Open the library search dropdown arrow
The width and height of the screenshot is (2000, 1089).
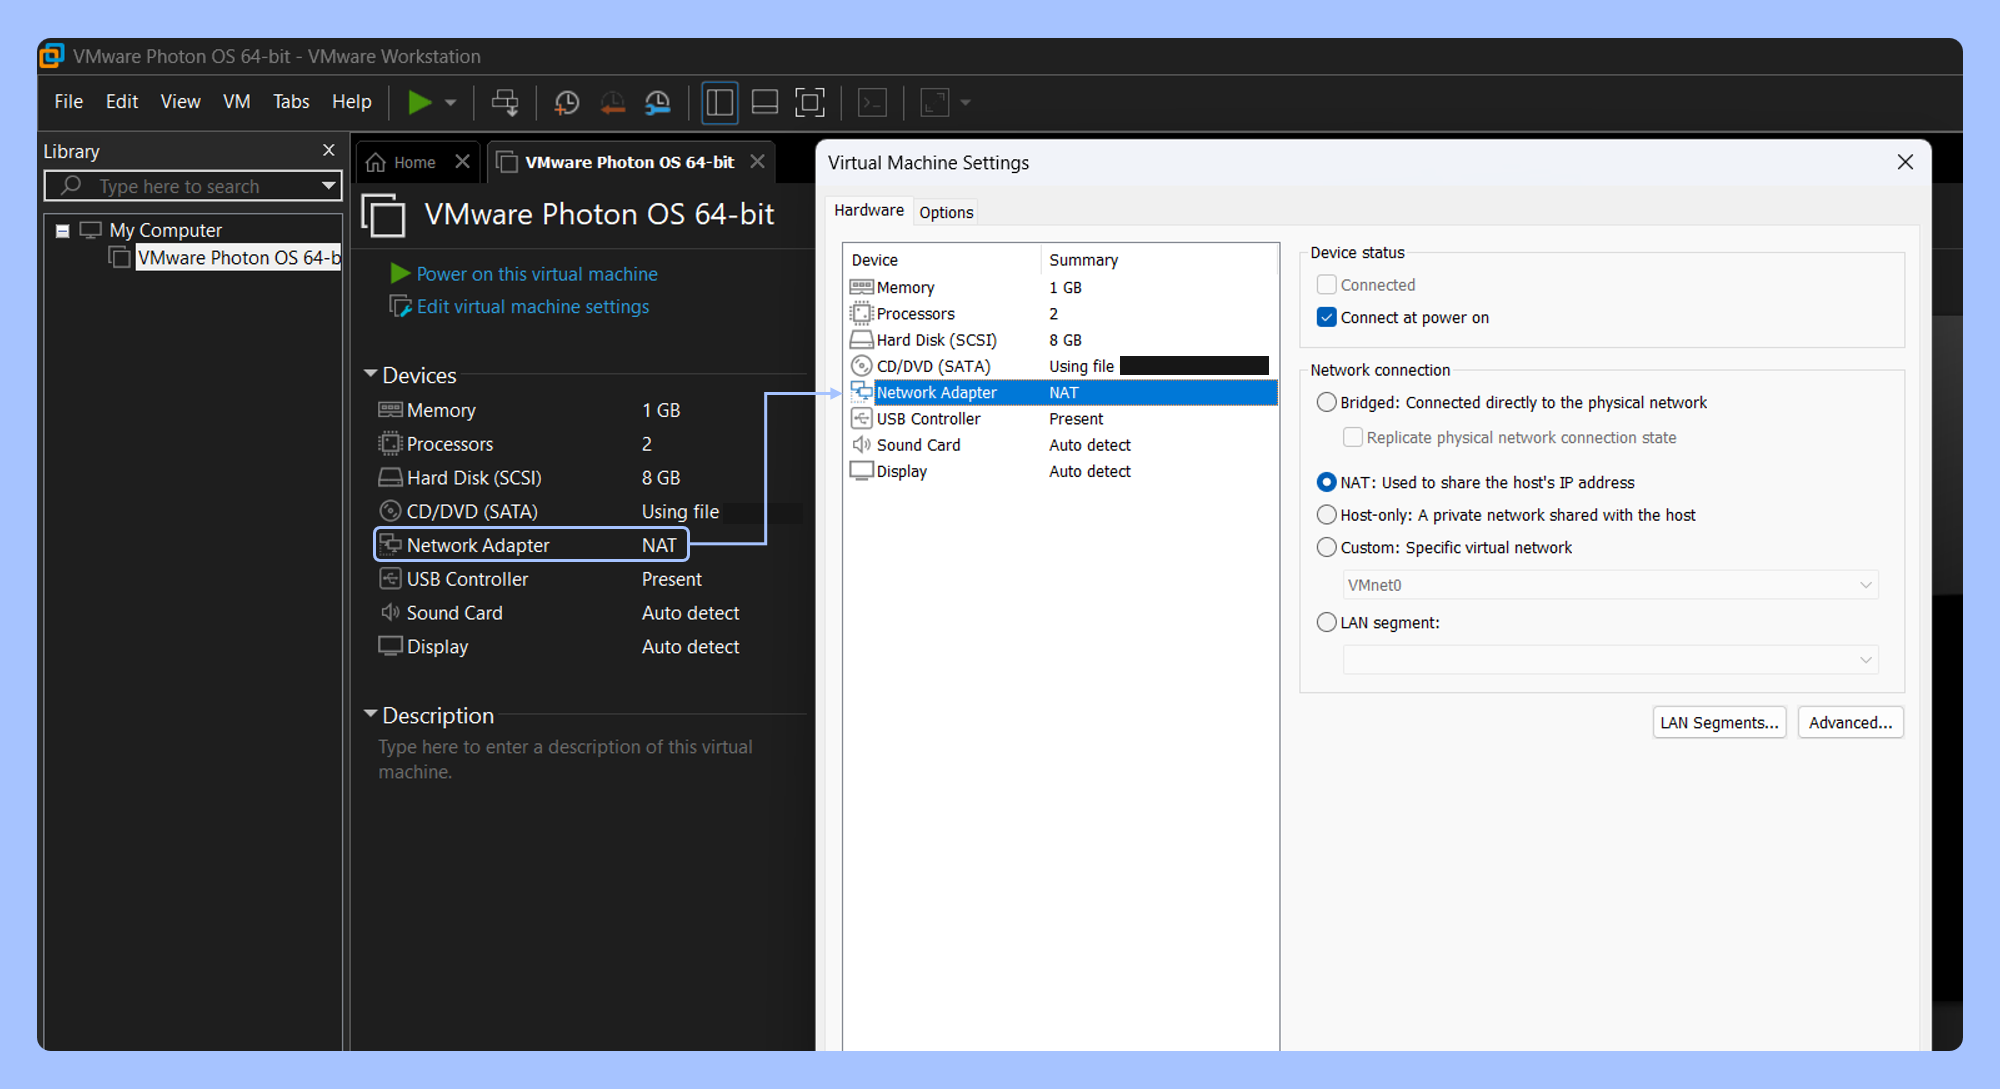(x=328, y=186)
